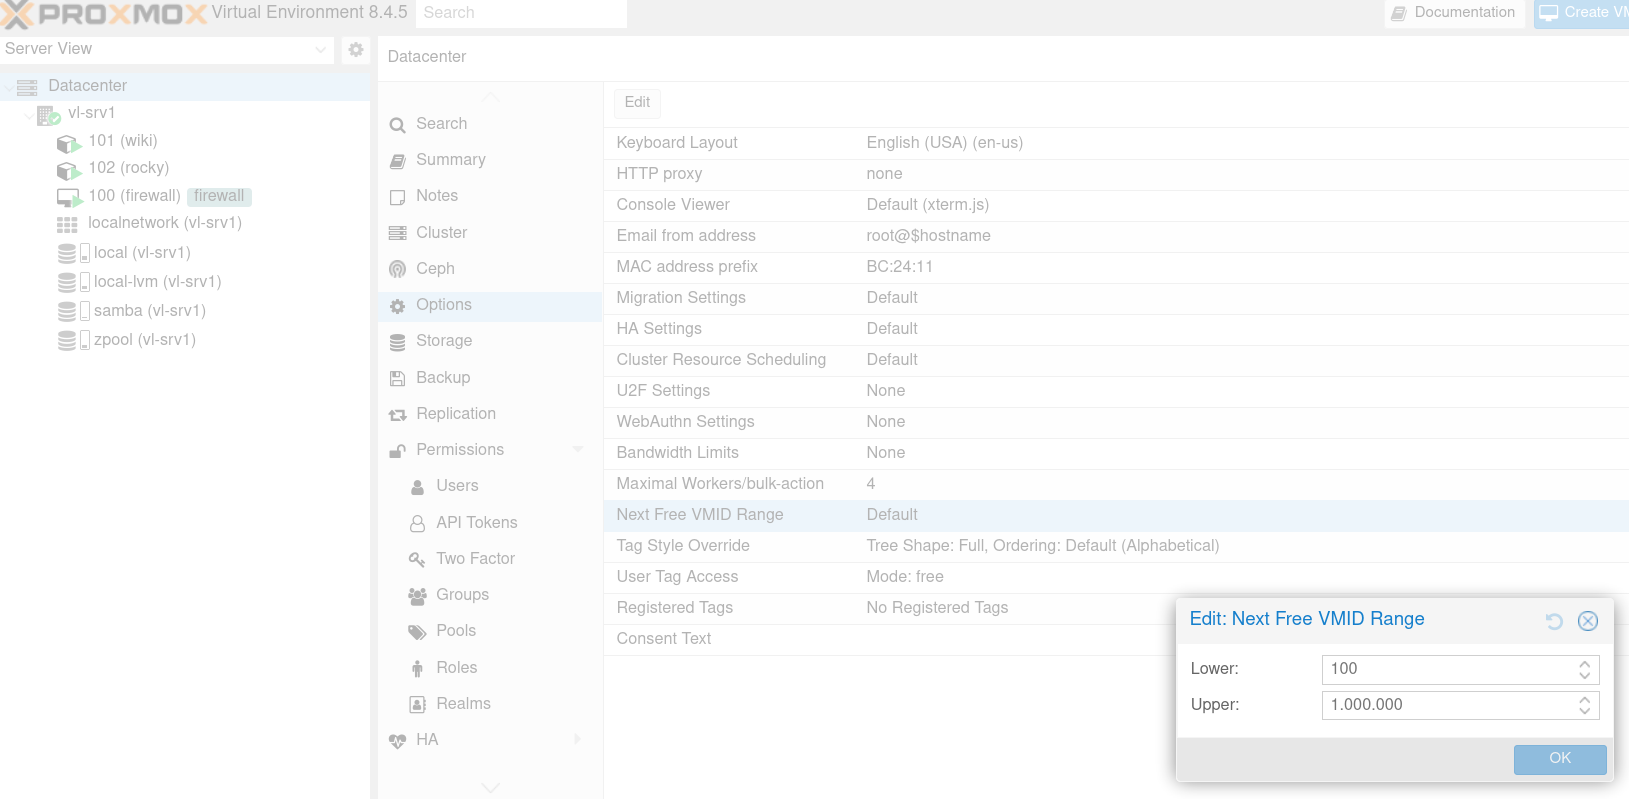Adjust the Lower value spinner arrows
Viewport: 1629px width, 799px height.
pyautogui.click(x=1584, y=669)
